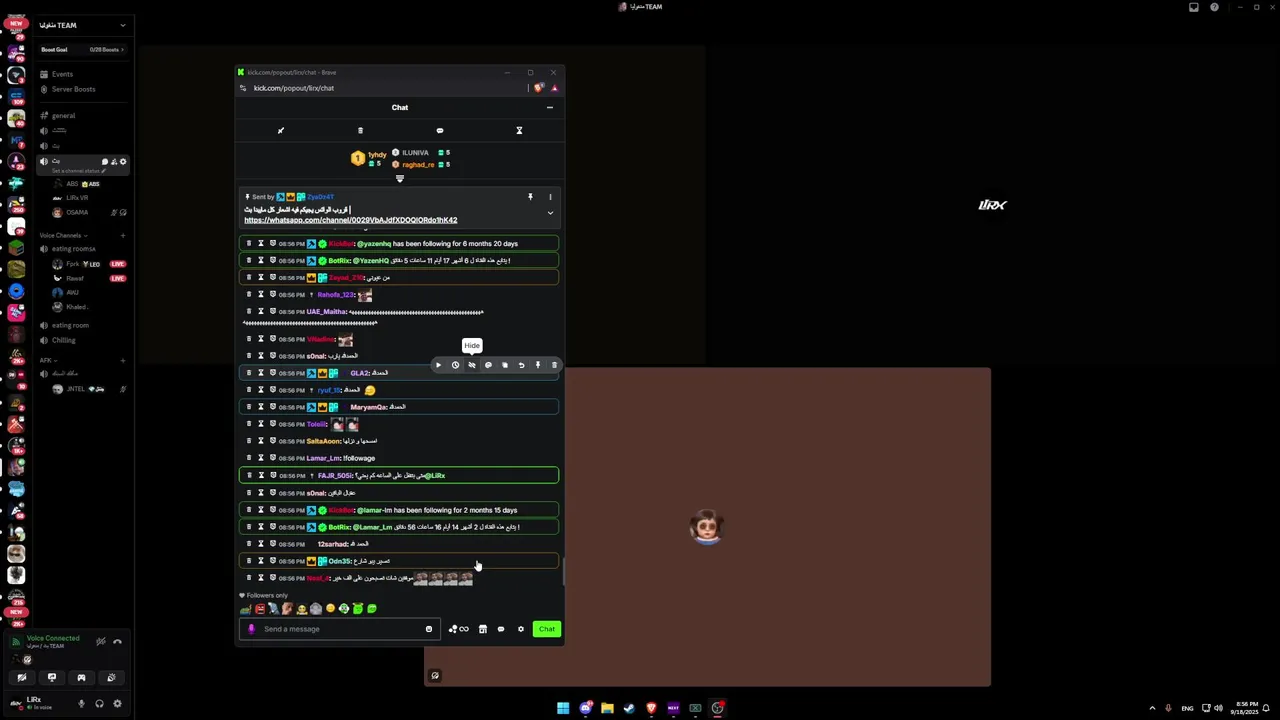Click the hourglass icon in Kick chat toolbar
1280x720 pixels.
519,130
